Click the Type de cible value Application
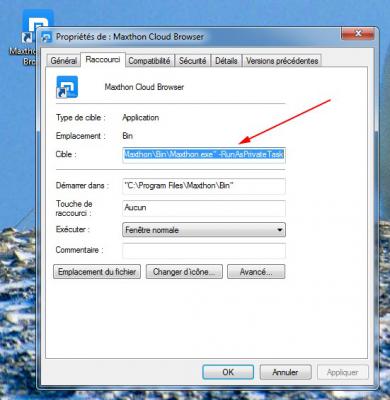 (x=141, y=118)
